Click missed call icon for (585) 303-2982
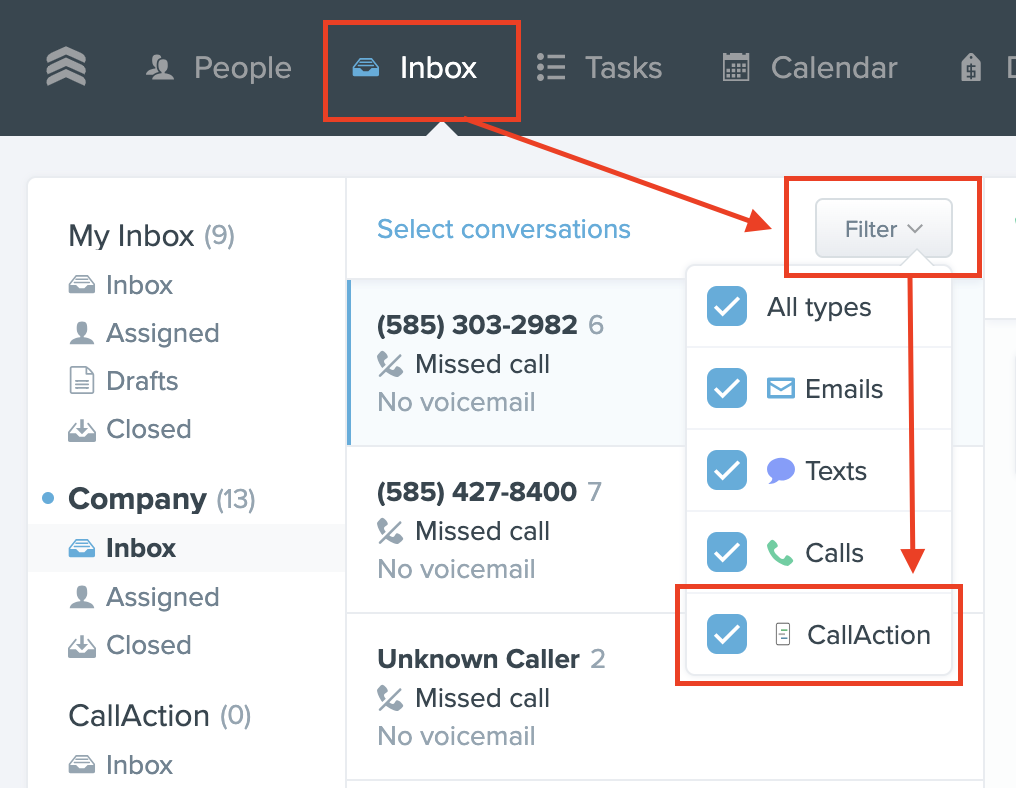Viewport: 1016px width, 788px height. click(390, 364)
